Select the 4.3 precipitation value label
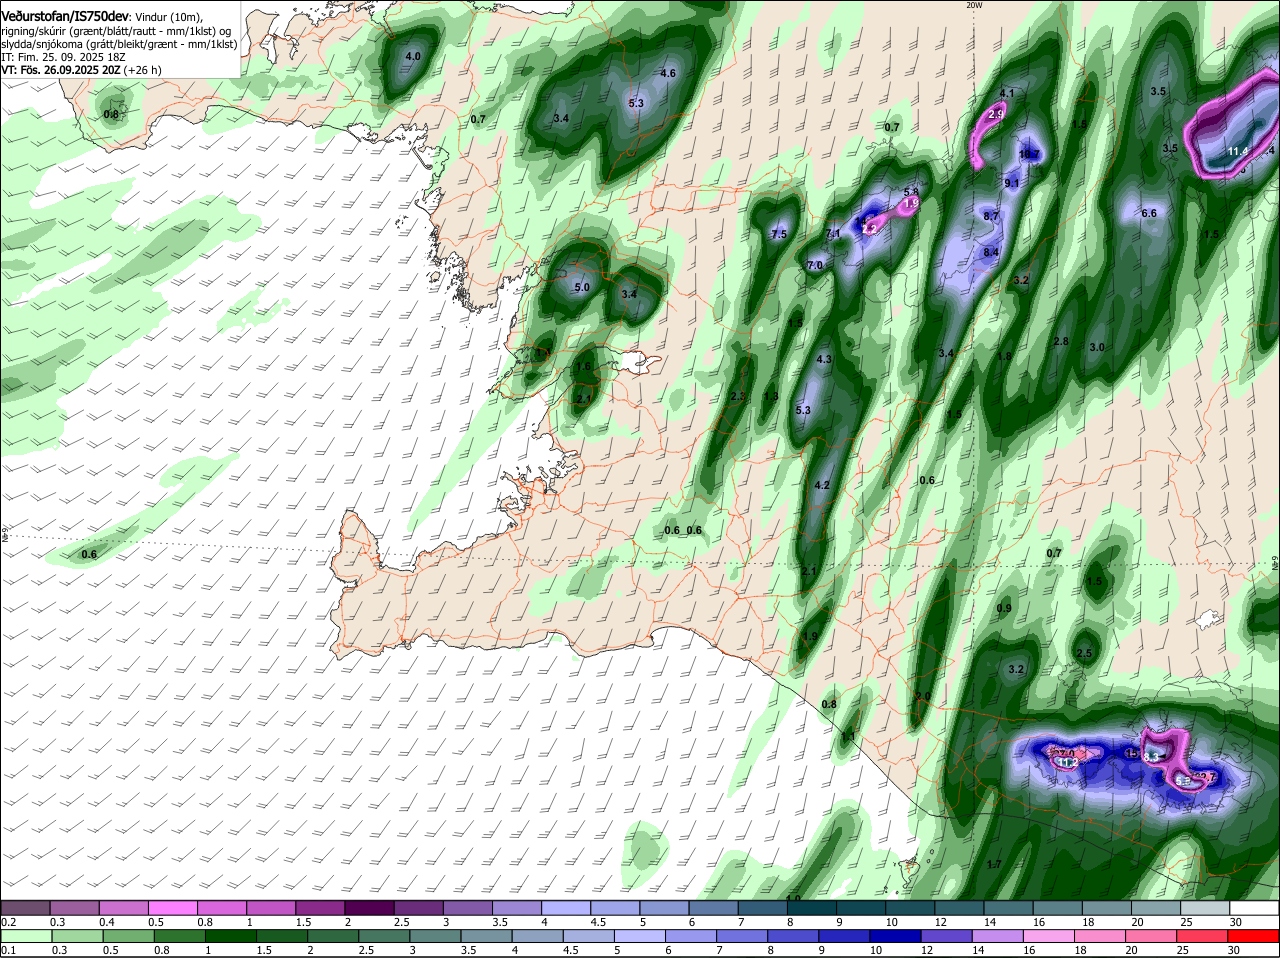This screenshot has height=958, width=1280. pyautogui.click(x=824, y=359)
